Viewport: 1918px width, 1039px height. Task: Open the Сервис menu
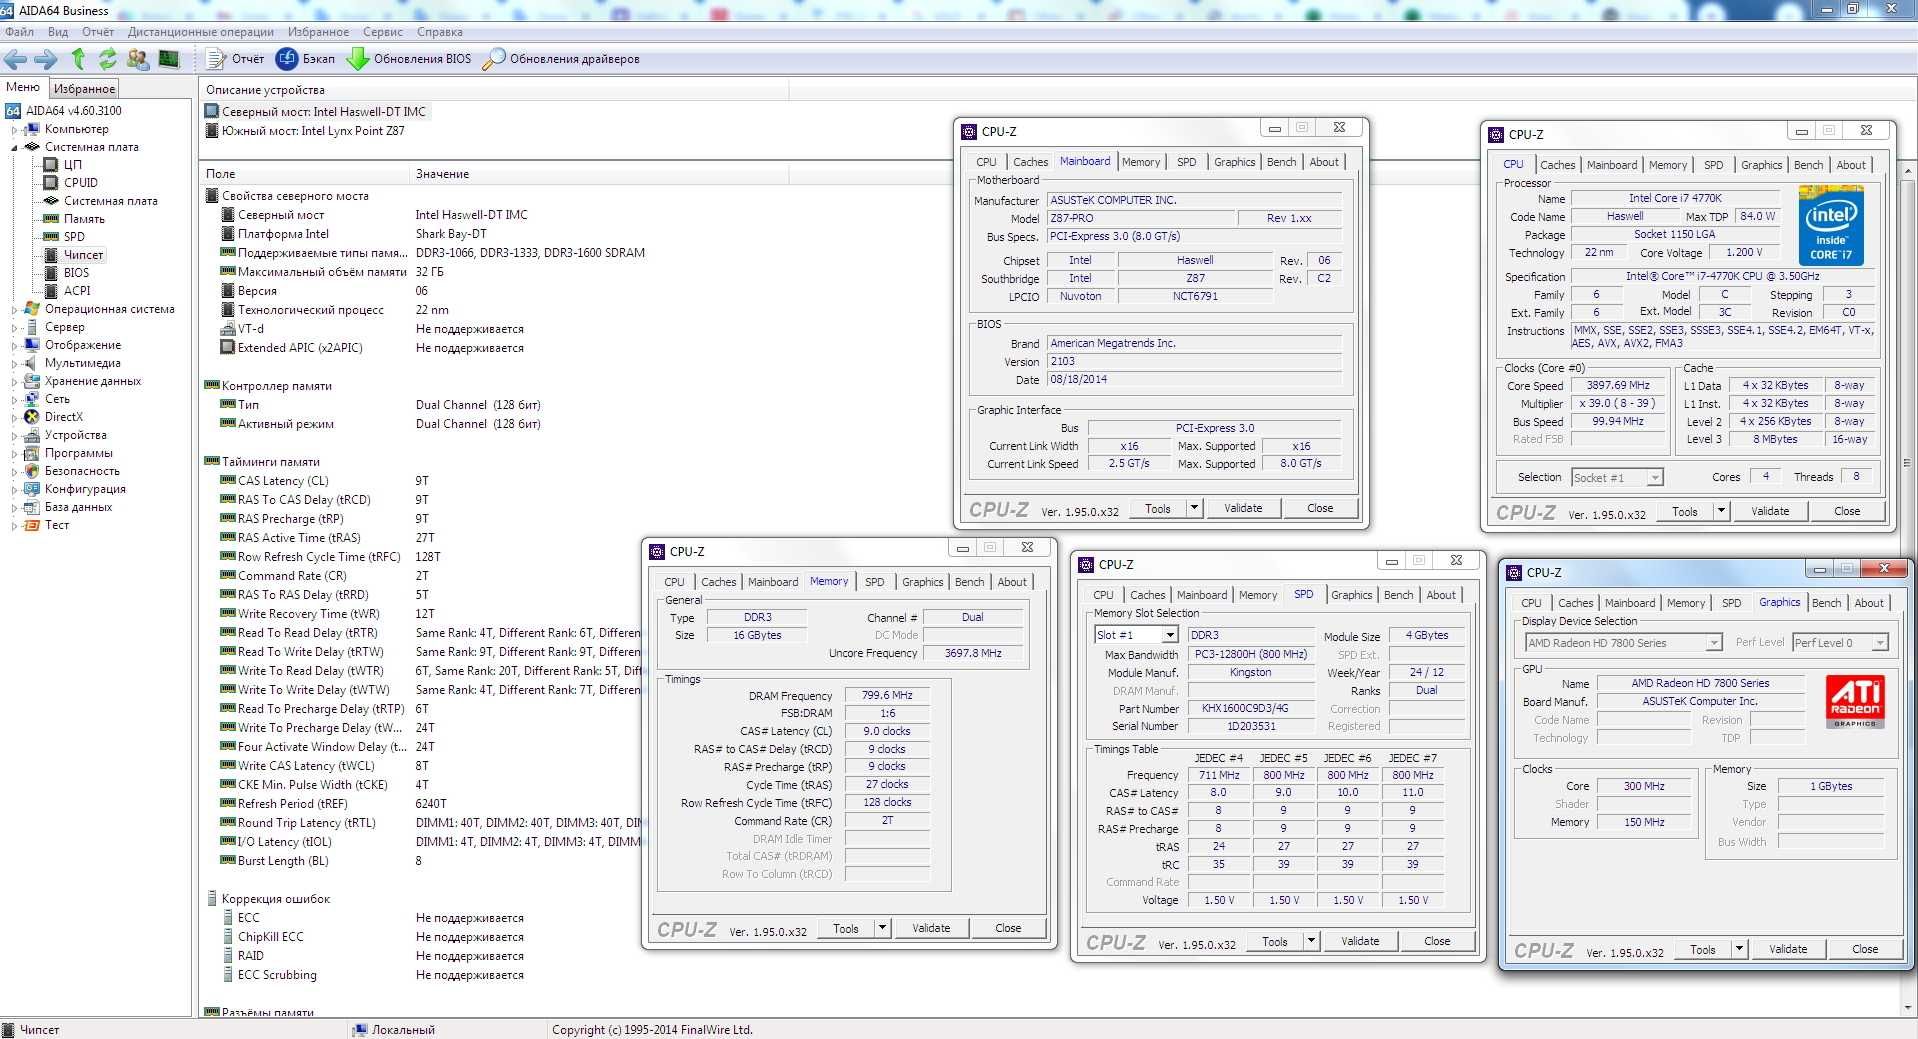click(x=383, y=32)
